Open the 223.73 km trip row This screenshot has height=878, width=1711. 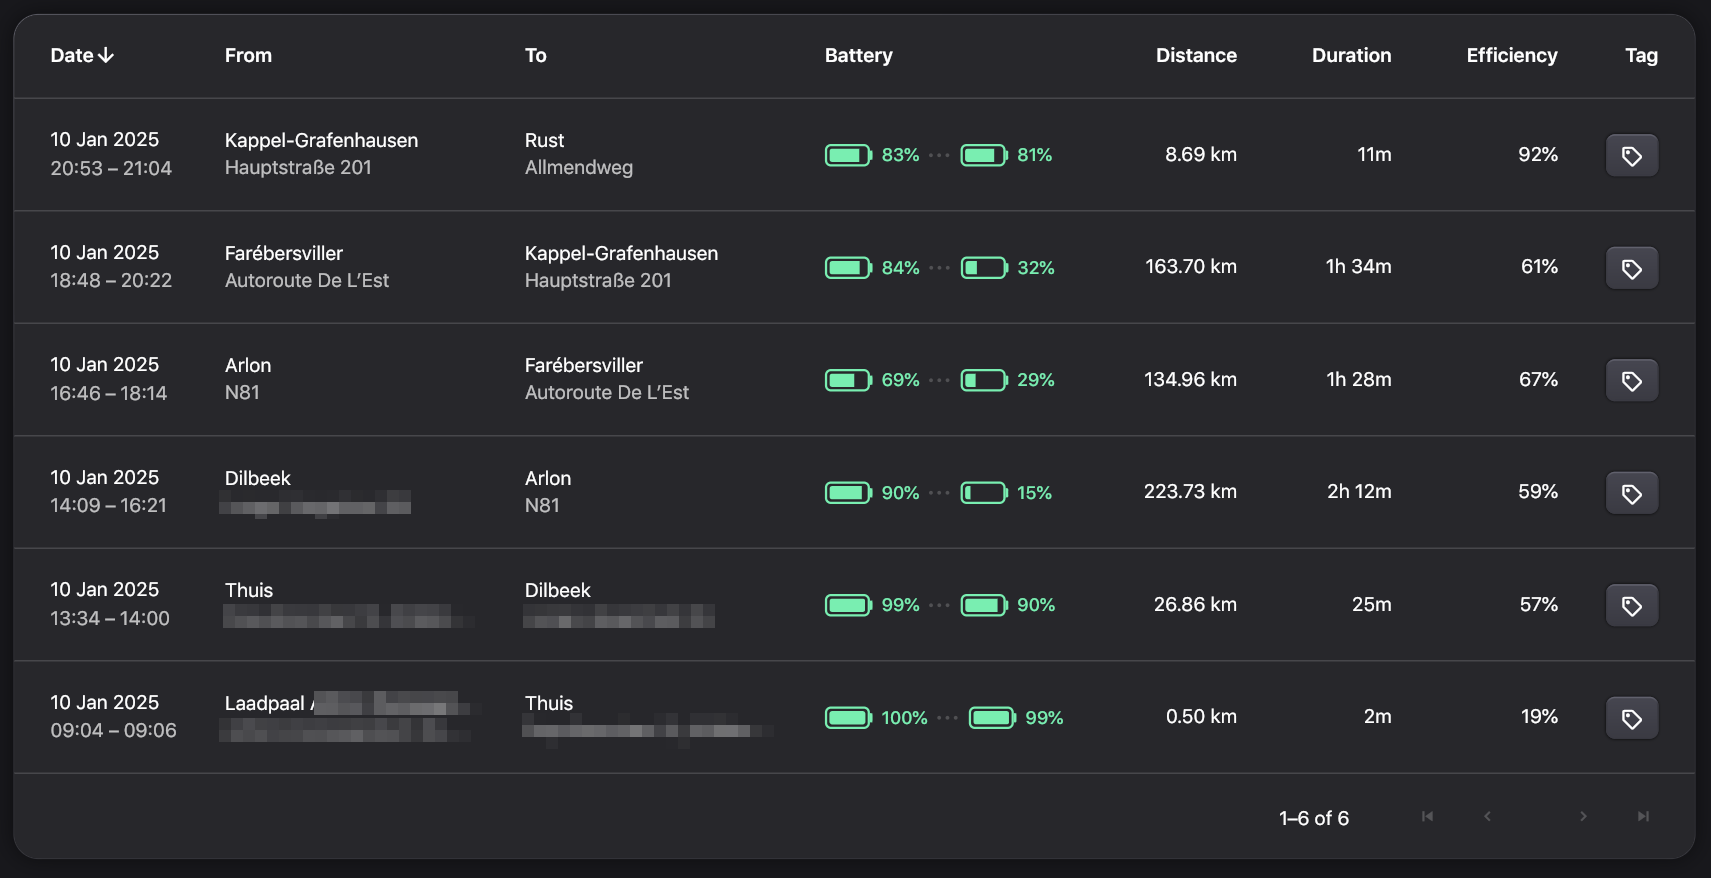(1190, 492)
